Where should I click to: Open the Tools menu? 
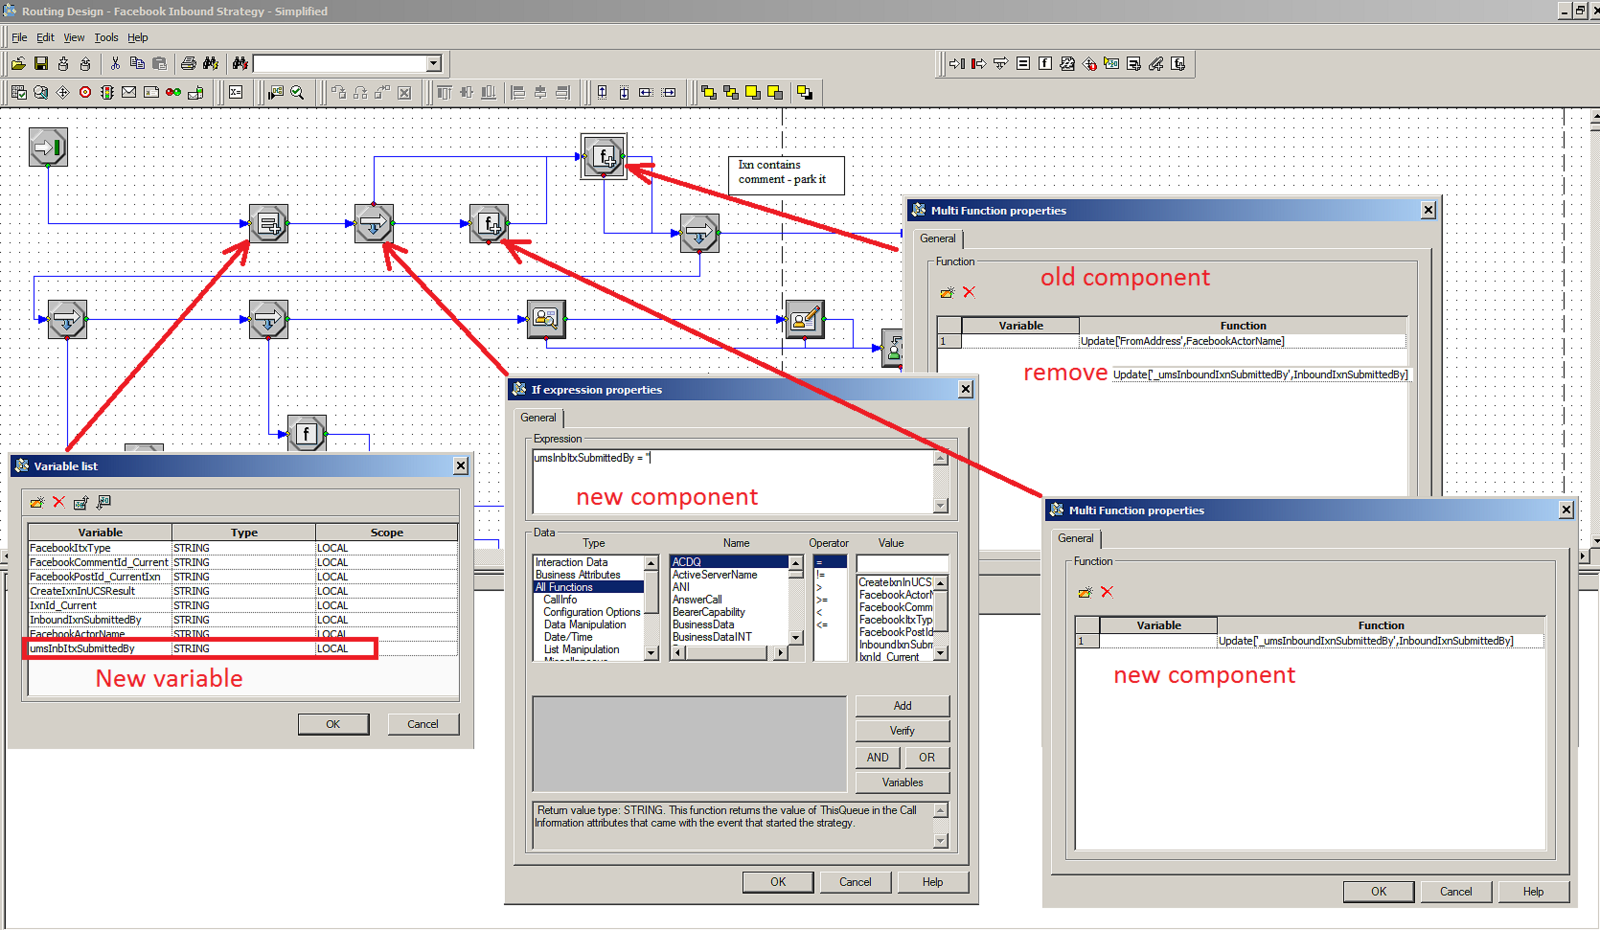(106, 38)
